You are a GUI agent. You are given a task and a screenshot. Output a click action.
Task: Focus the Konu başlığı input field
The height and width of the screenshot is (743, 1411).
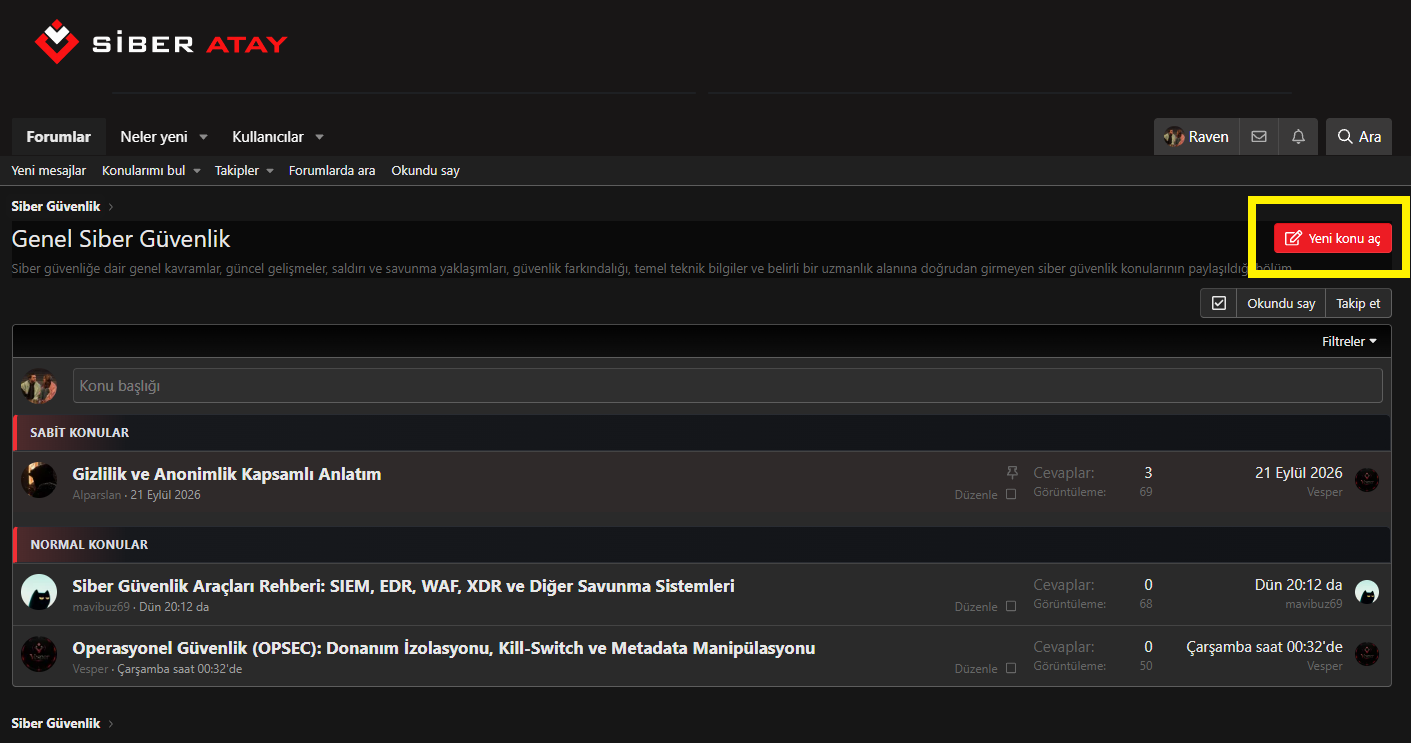(x=728, y=386)
